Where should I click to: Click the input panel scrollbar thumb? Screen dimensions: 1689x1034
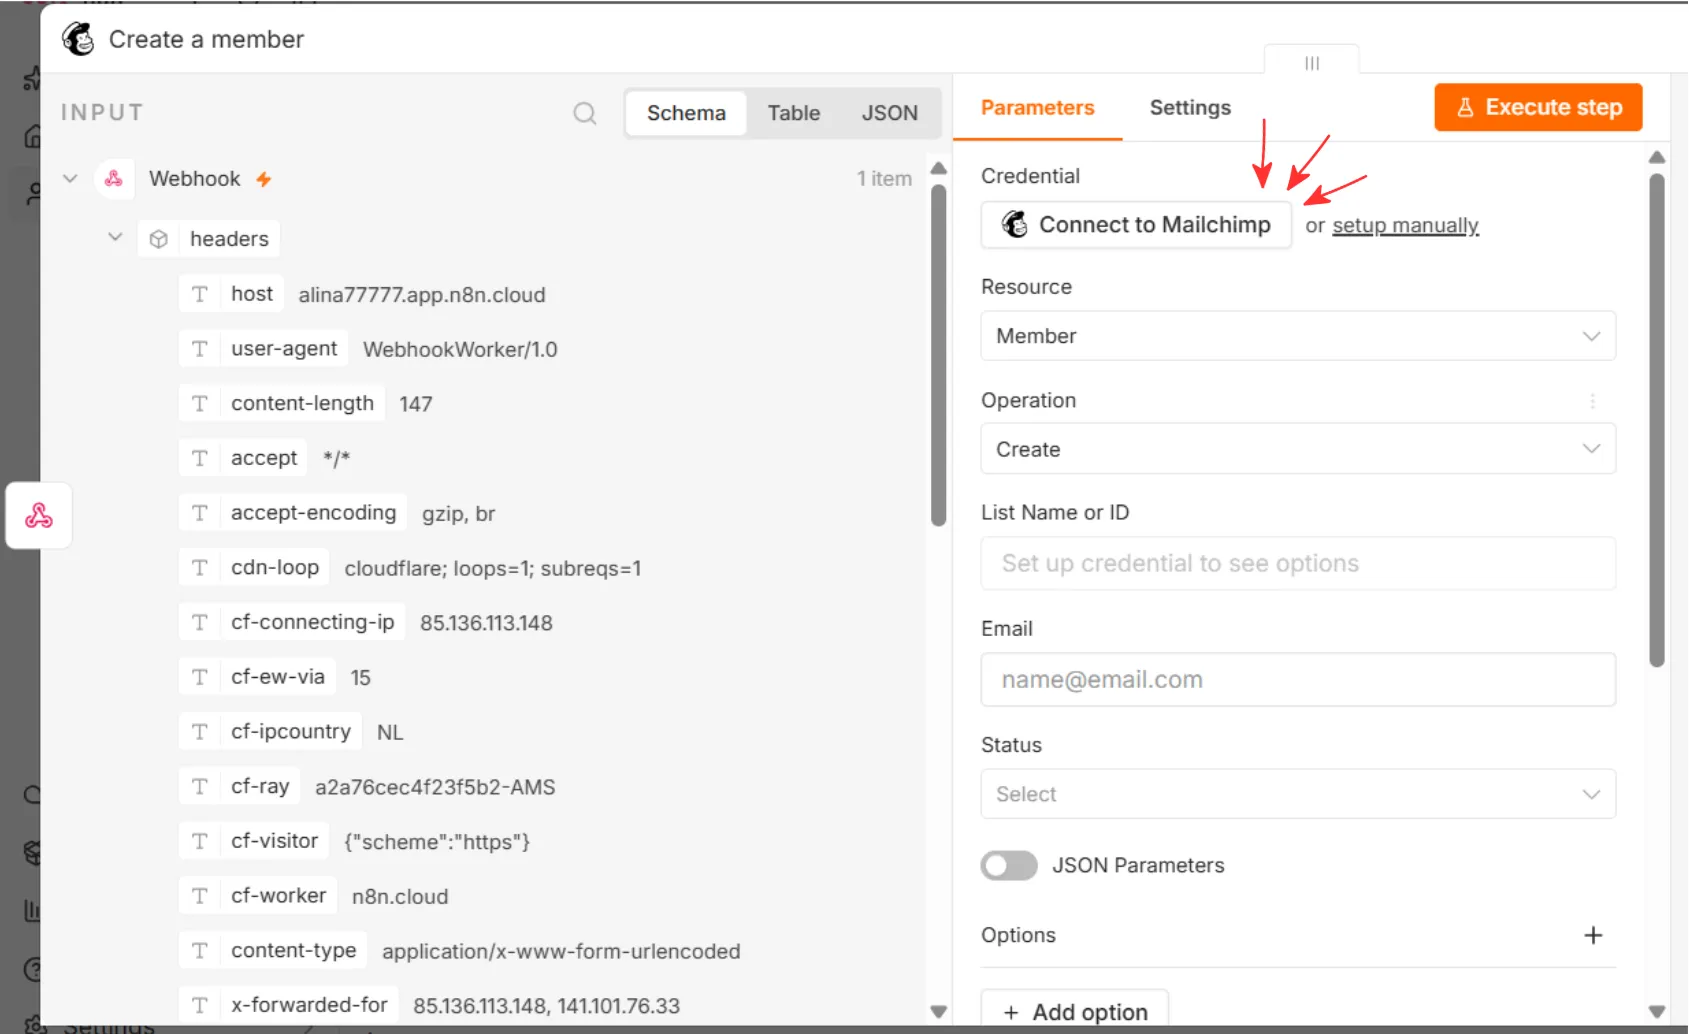938,355
